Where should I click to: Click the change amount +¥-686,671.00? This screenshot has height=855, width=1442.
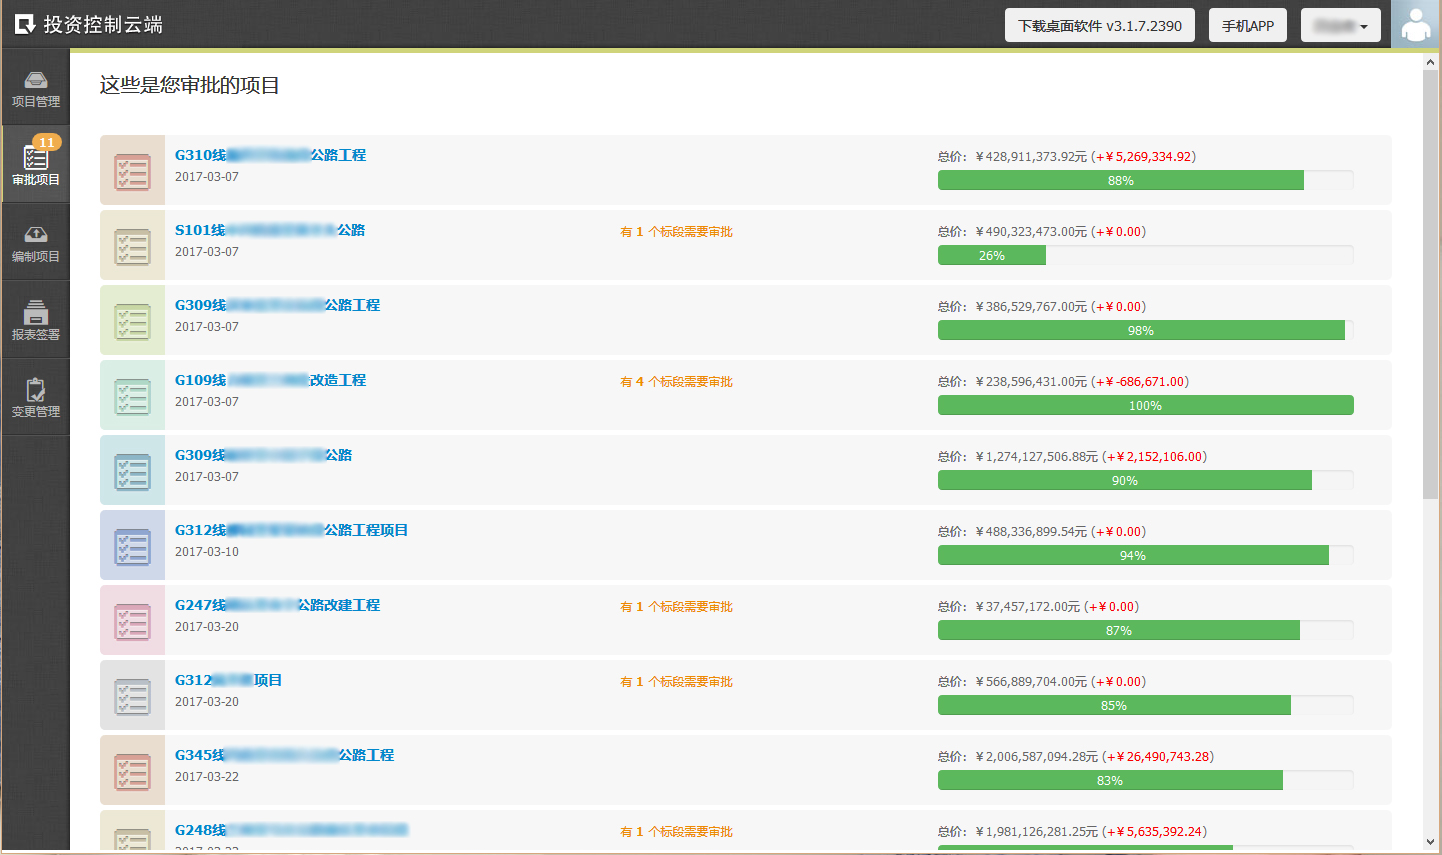1140,382
